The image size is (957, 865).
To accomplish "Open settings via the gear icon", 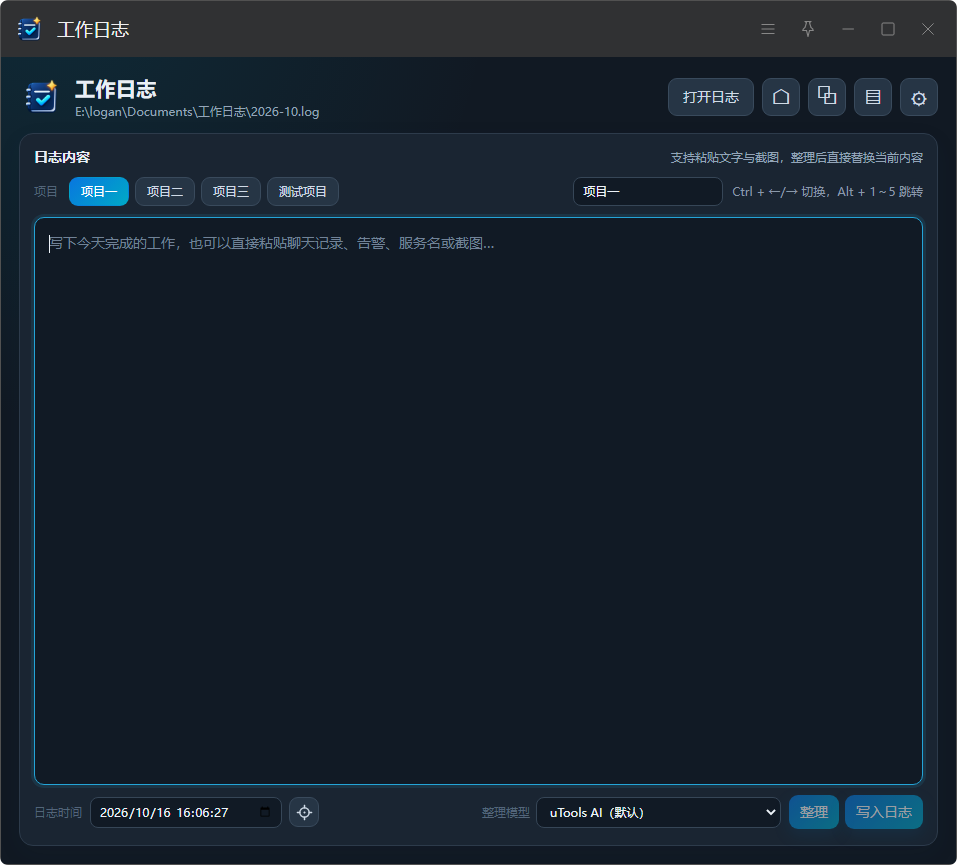I will pos(919,97).
